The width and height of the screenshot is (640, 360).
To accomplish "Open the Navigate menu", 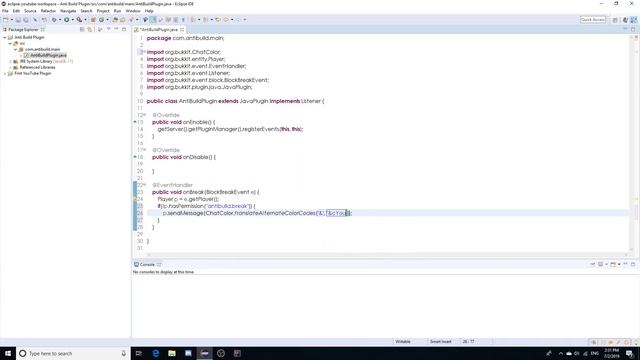I will coord(68,11).
